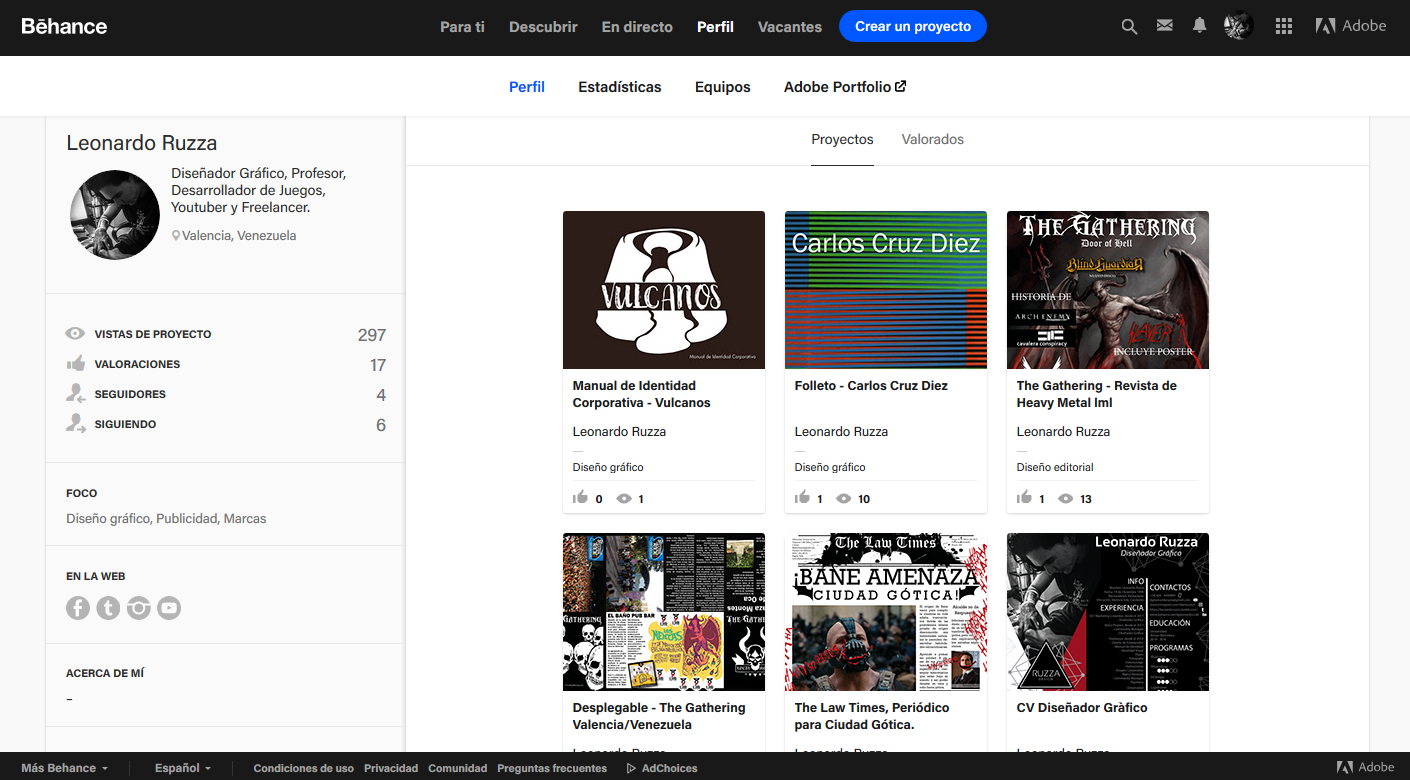This screenshot has width=1410, height=780.
Task: Open the Carlos Cruz Diez project thumbnail
Action: pos(885,290)
